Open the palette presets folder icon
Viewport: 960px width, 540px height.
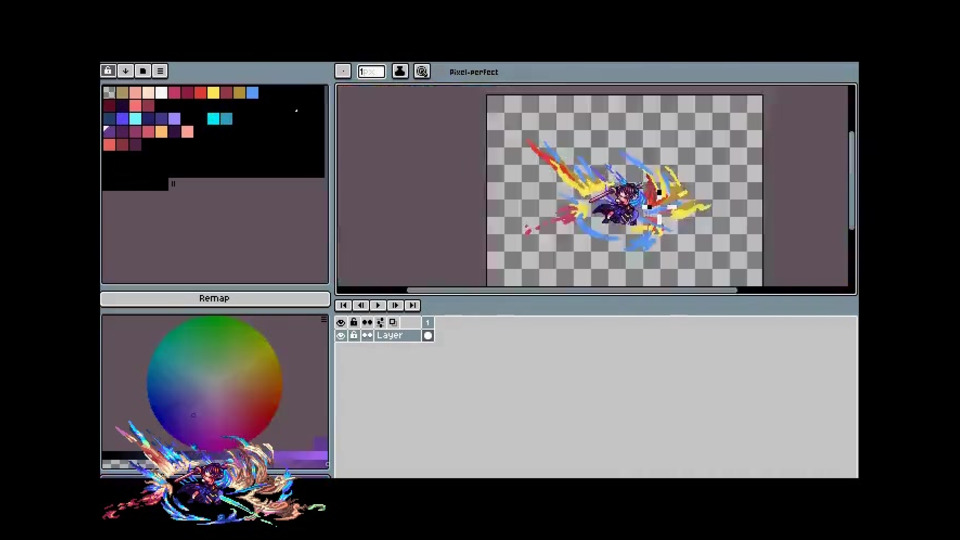[x=143, y=71]
